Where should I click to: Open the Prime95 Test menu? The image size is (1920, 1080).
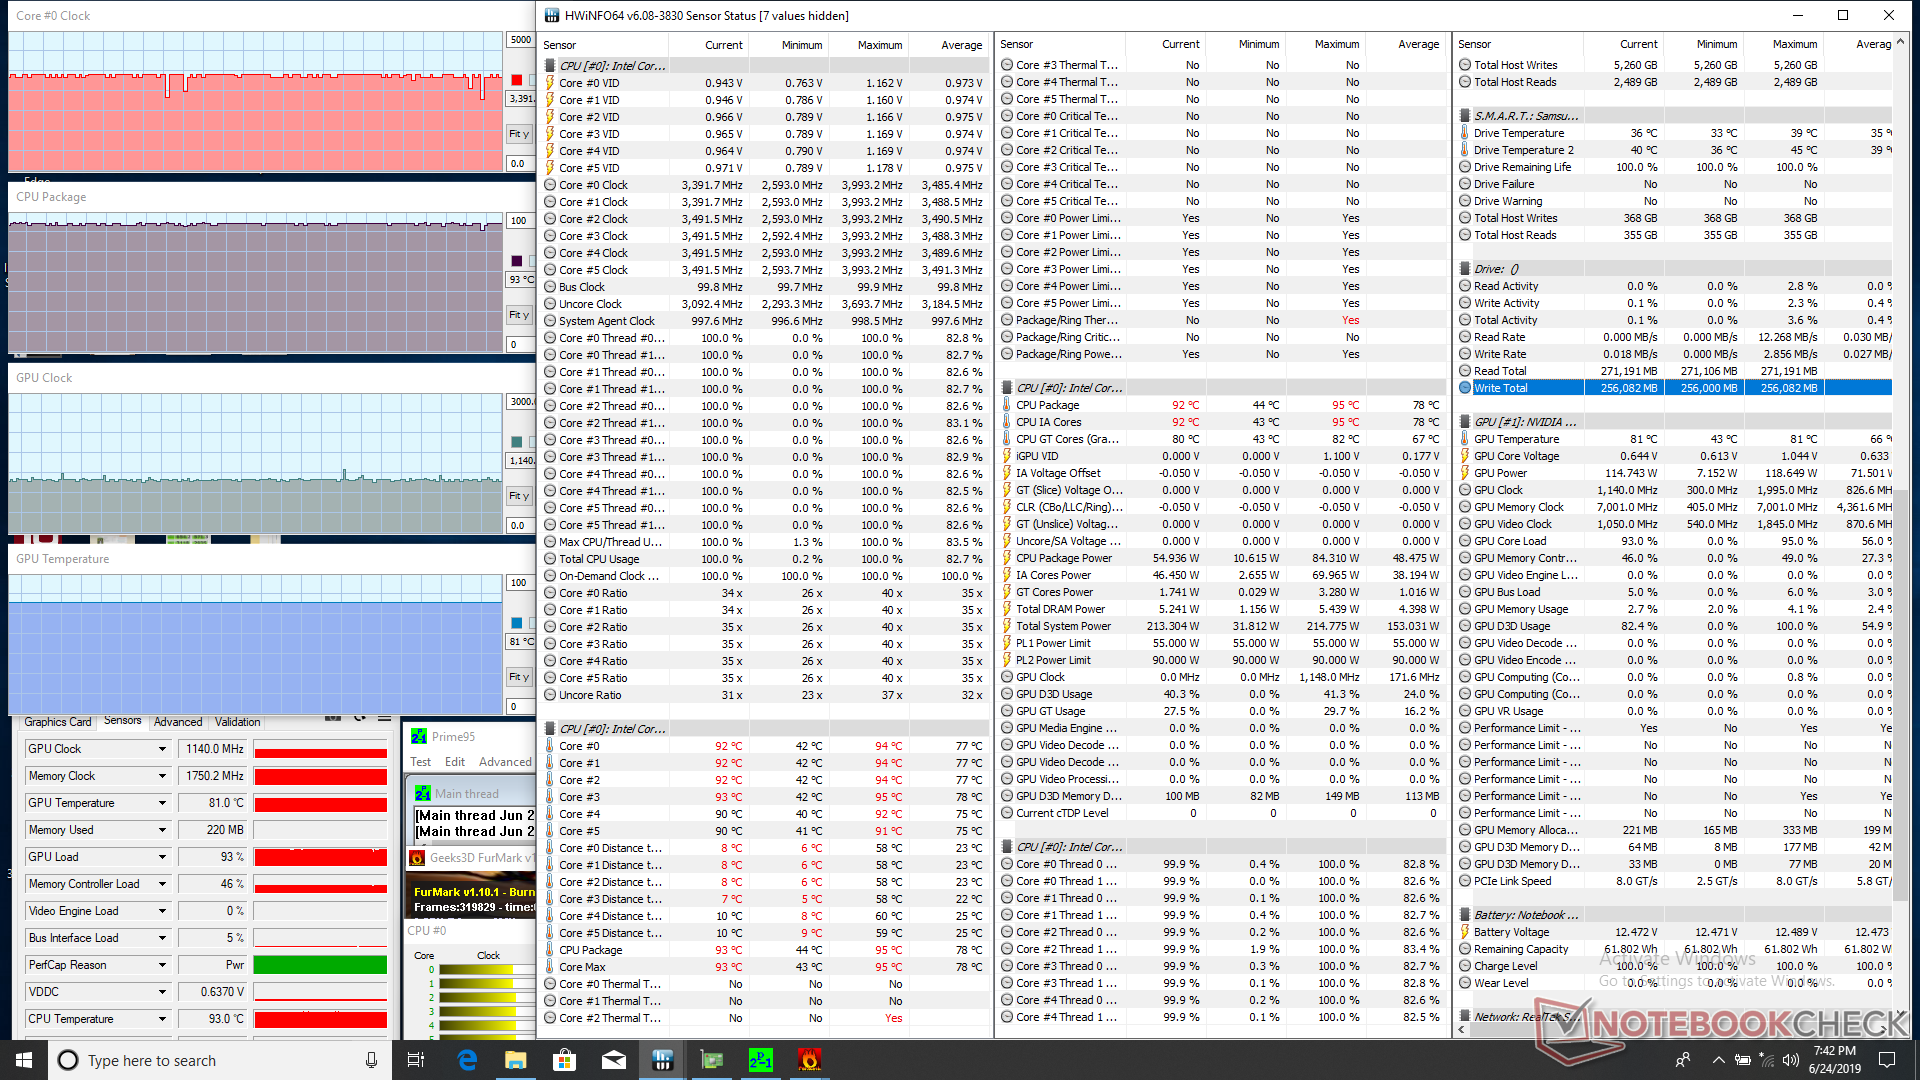(x=420, y=762)
